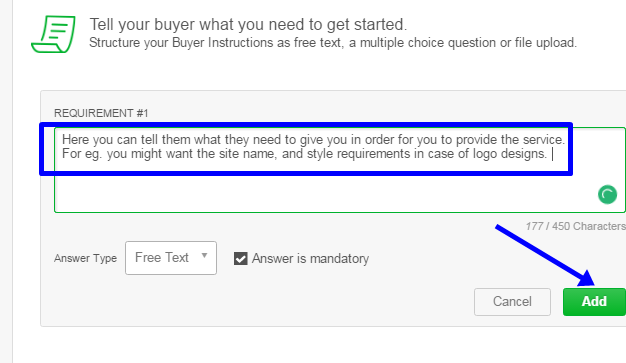Click the 'Answer is mandatory' label text

coord(310,258)
